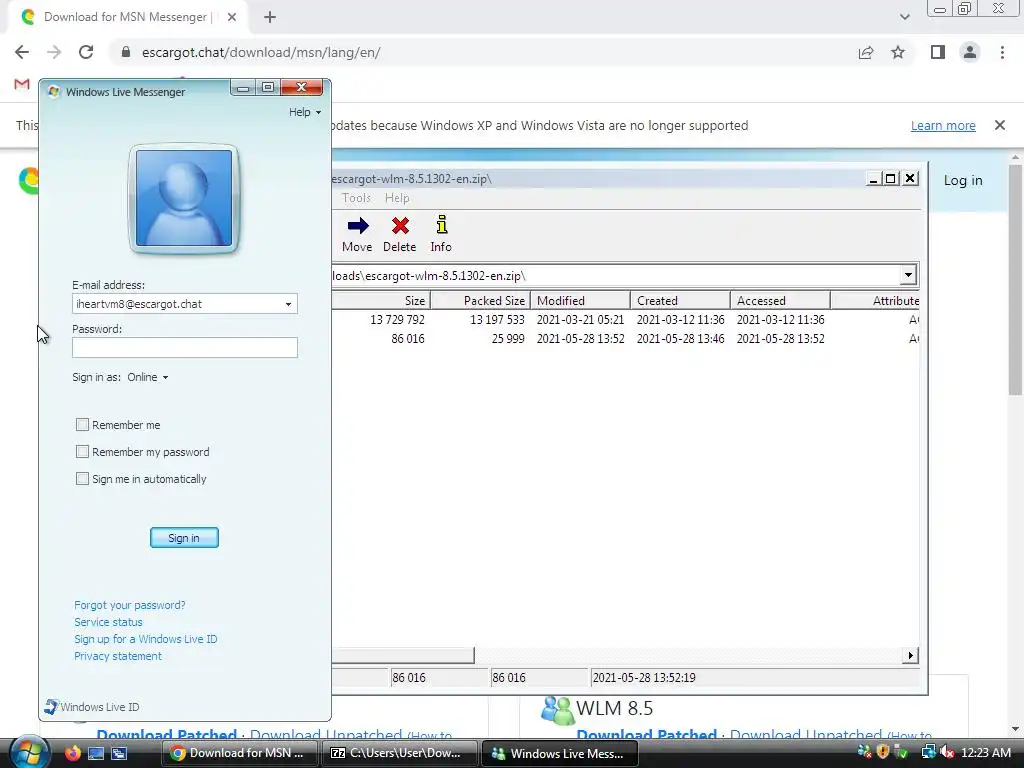Click the Messenger display picture
This screenshot has height=768, width=1024.
[x=184, y=198]
